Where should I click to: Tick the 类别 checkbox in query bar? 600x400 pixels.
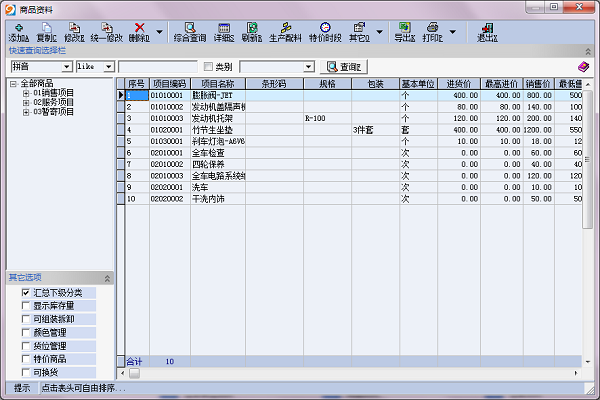[x=208, y=67]
